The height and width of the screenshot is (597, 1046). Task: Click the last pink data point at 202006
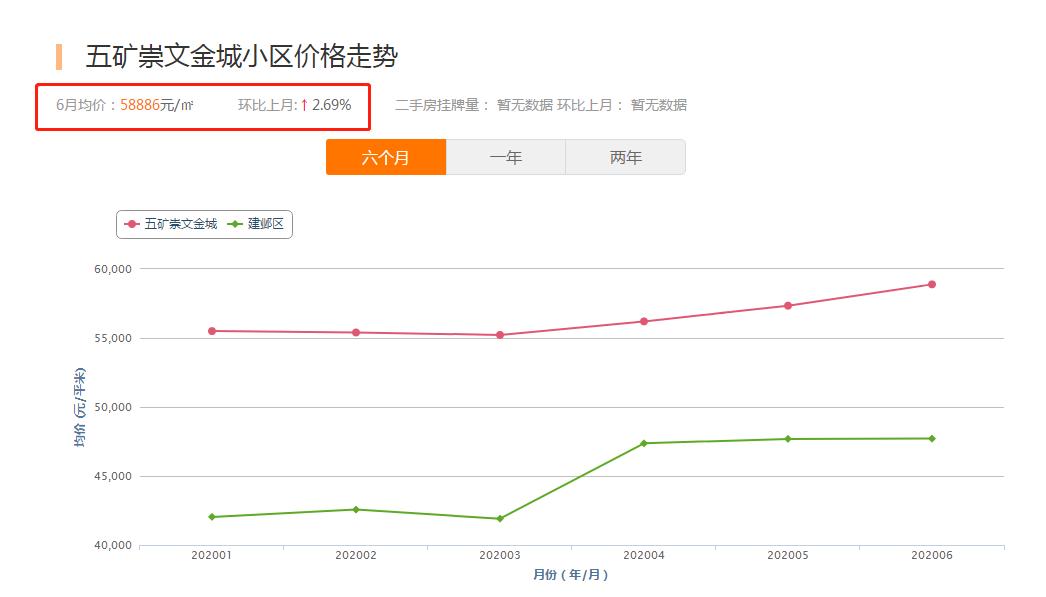point(932,285)
